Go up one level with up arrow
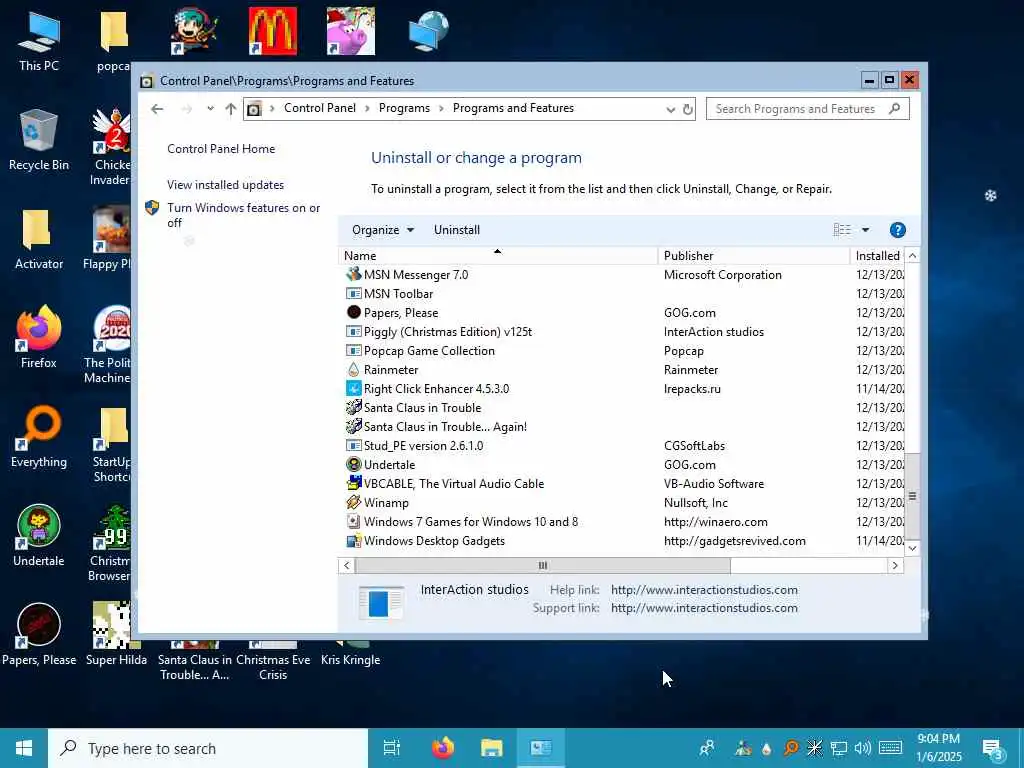This screenshot has width=1024, height=768. 231,109
